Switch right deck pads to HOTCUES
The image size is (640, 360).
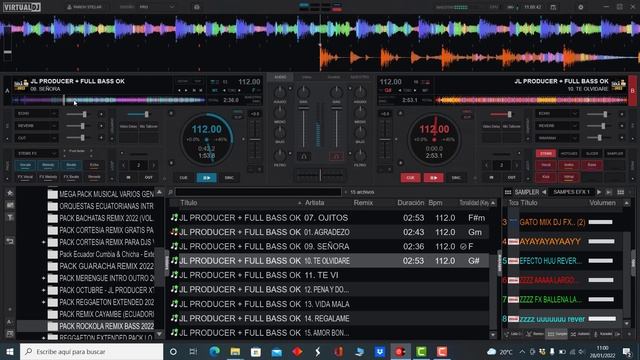[x=569, y=153]
